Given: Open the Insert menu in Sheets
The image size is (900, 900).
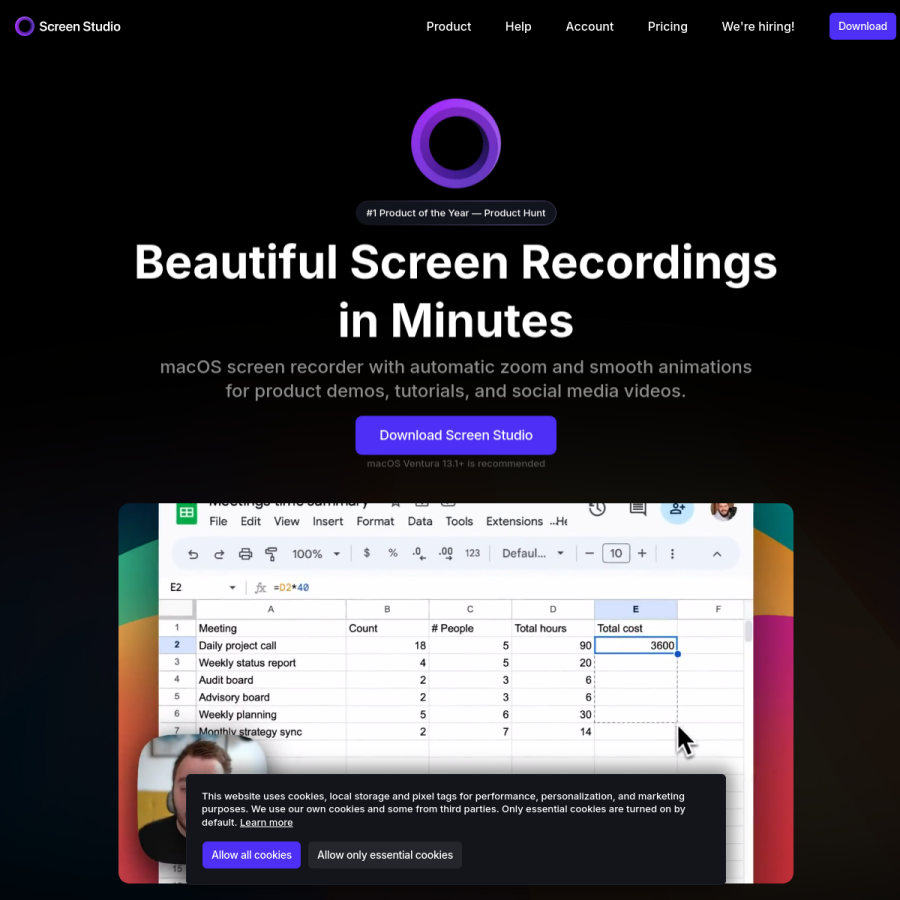Looking at the screenshot, I should [328, 521].
